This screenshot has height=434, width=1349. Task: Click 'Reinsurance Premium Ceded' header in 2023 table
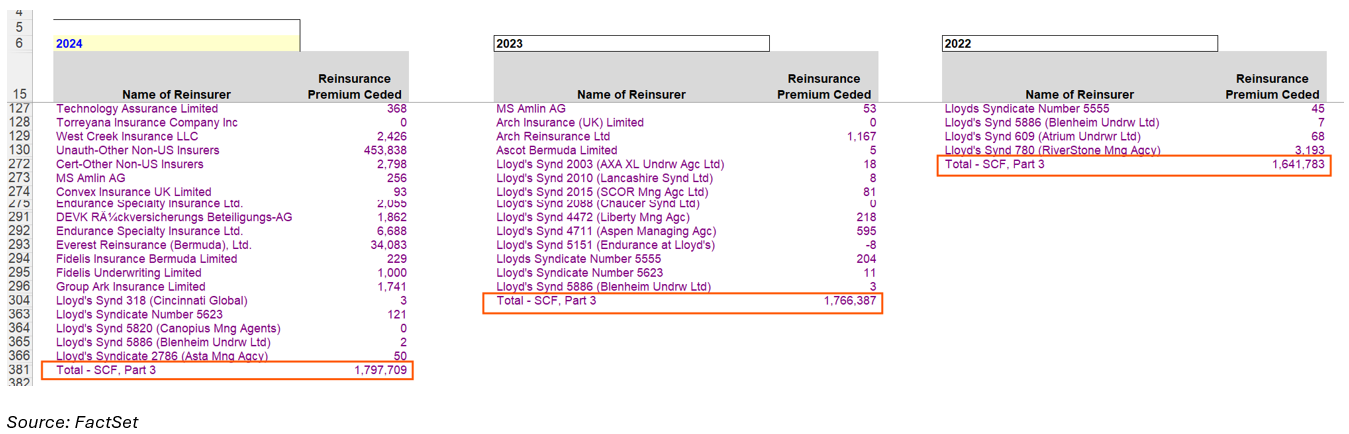tap(824, 86)
